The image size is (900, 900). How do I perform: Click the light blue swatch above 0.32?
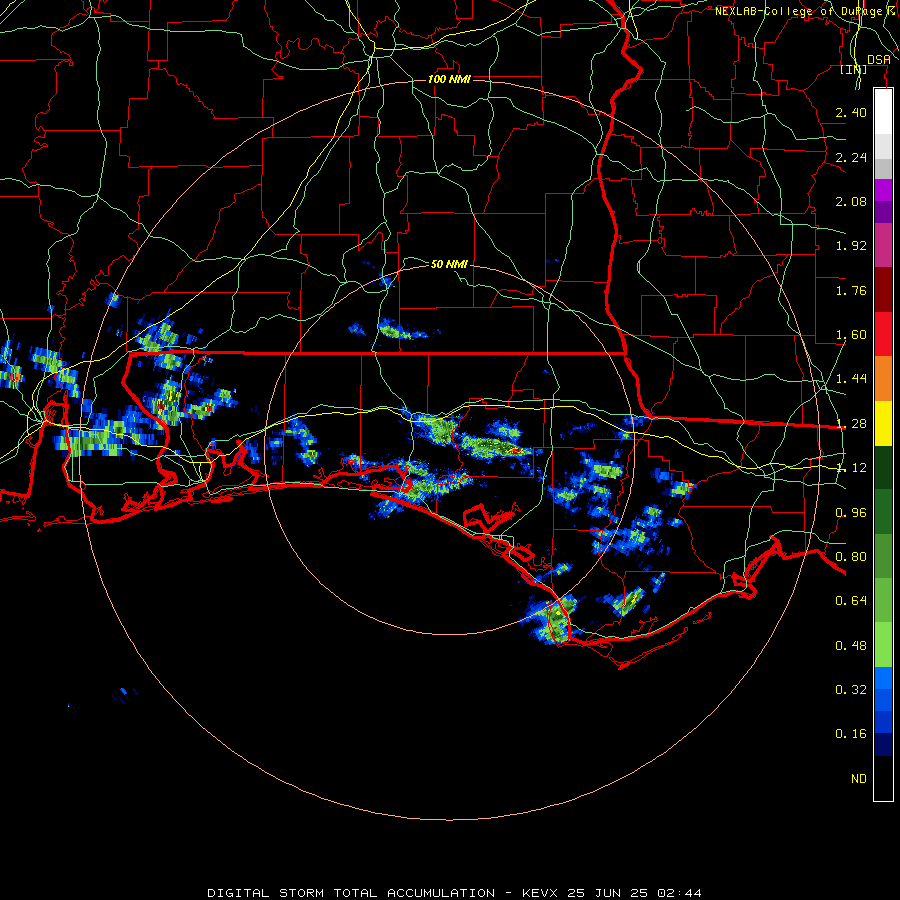883,678
